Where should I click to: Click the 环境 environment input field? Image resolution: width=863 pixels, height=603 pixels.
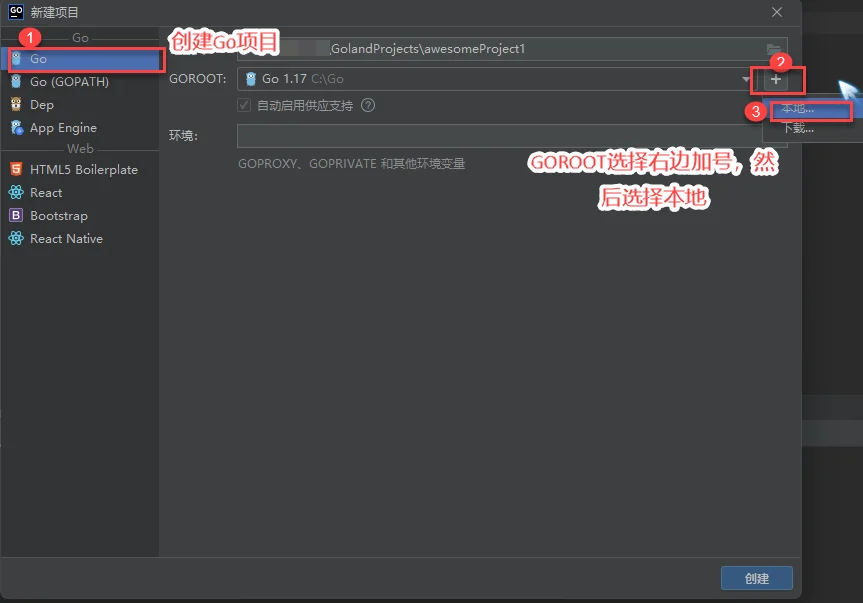click(512, 136)
